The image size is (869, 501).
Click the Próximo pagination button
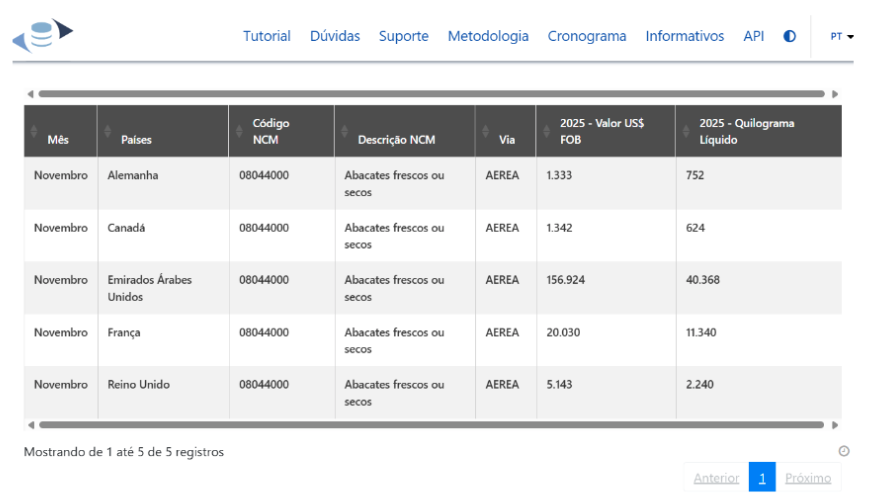coord(808,478)
